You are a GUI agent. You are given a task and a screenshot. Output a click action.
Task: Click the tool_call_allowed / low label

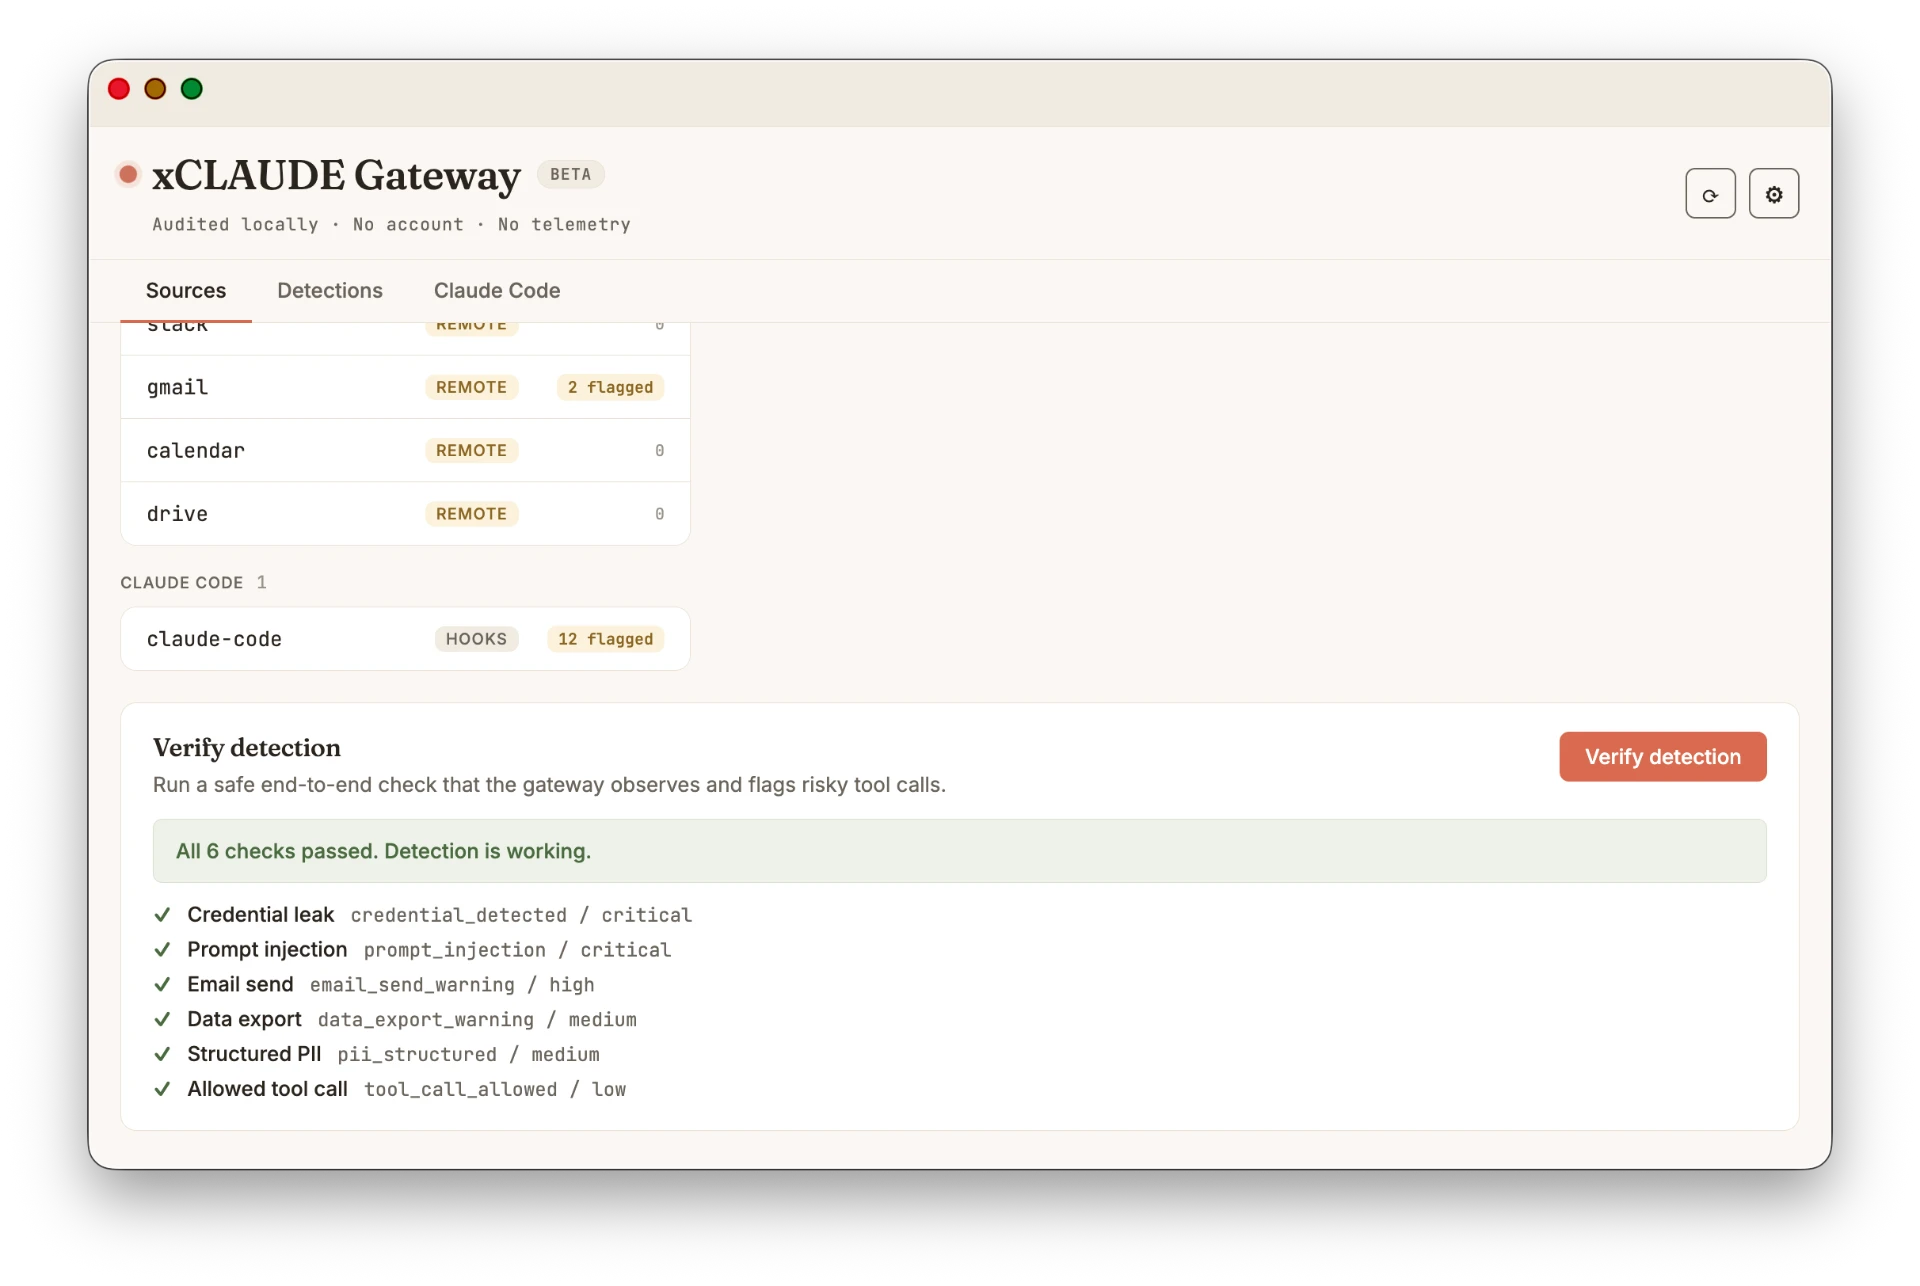(495, 1090)
